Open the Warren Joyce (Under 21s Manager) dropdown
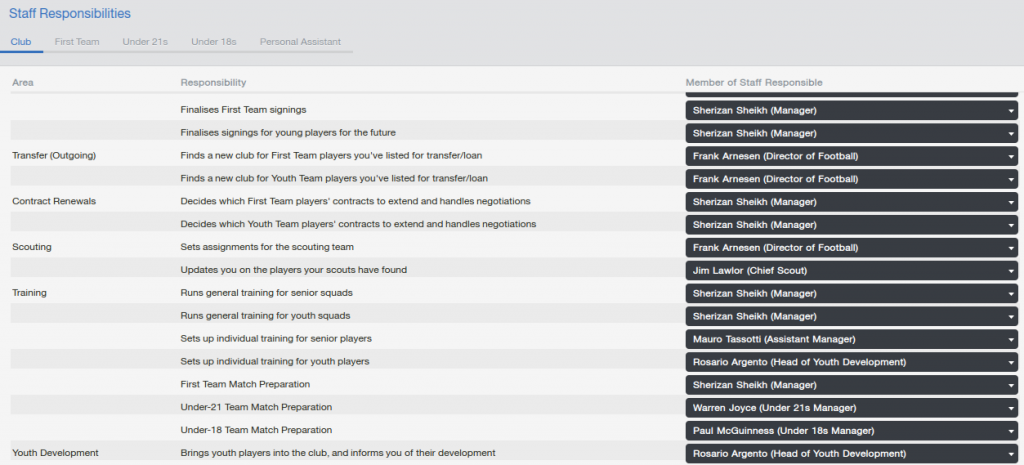This screenshot has height=465, width=1024. (851, 408)
